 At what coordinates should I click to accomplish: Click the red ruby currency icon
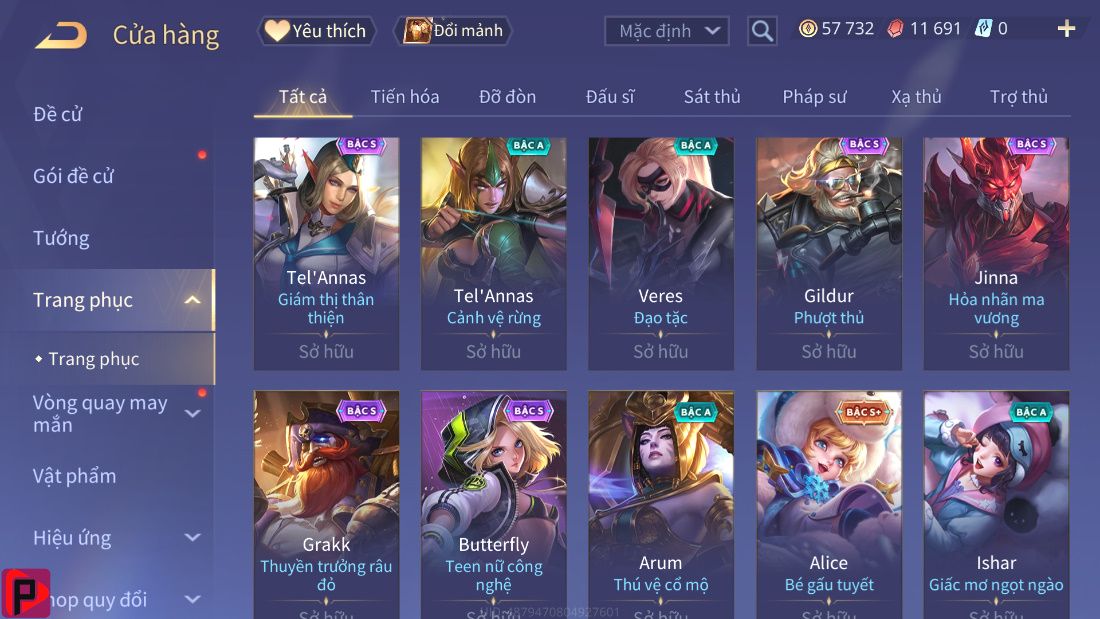point(896,29)
